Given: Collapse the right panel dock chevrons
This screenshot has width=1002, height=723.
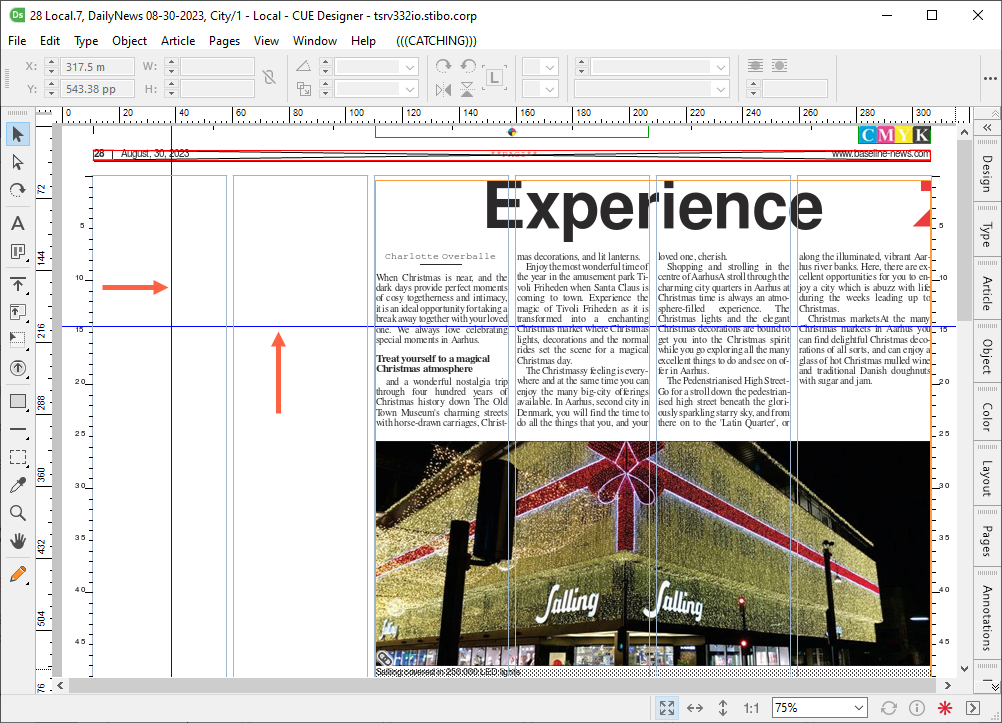Looking at the screenshot, I should pos(986,128).
